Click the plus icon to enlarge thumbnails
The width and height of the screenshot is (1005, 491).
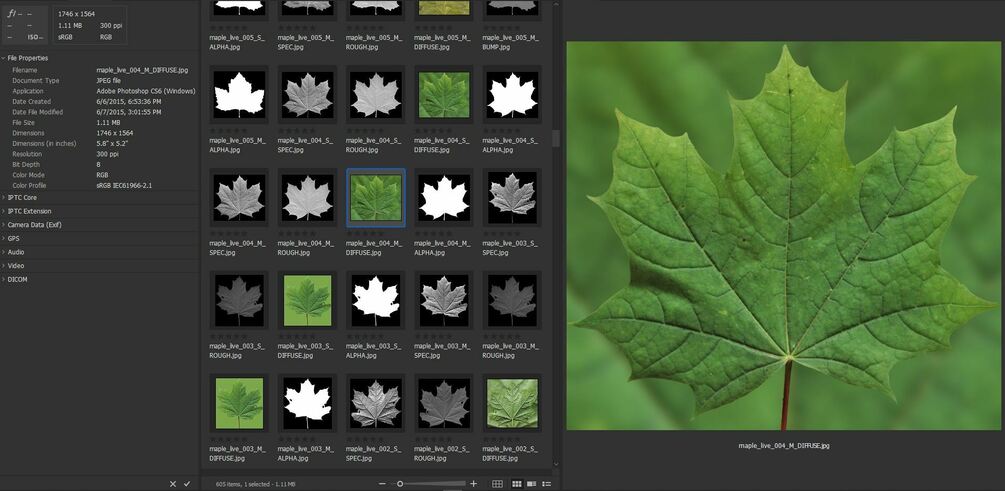tap(474, 484)
